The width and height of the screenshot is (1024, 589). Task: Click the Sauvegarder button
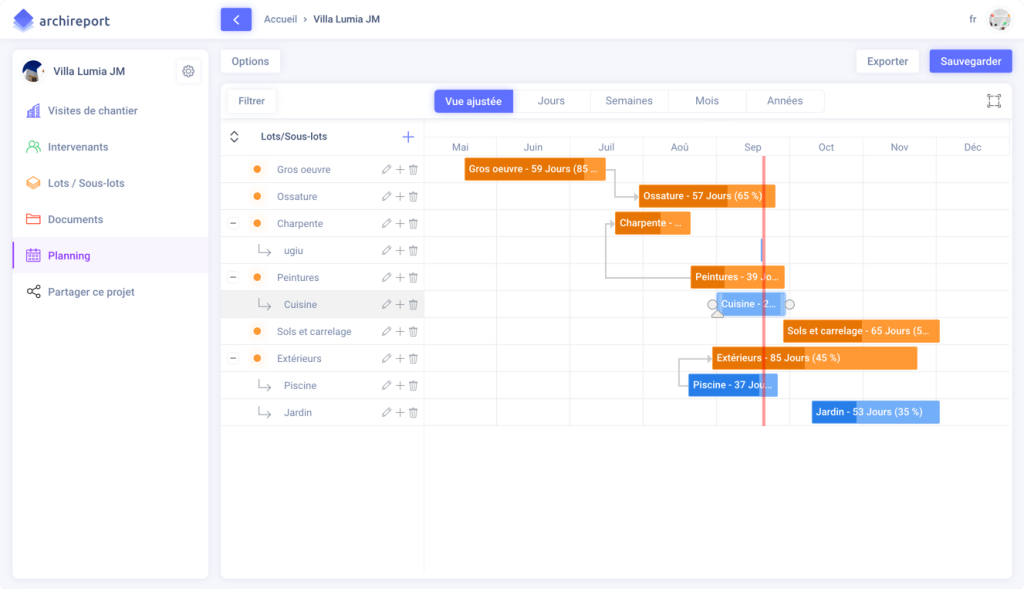[970, 61]
